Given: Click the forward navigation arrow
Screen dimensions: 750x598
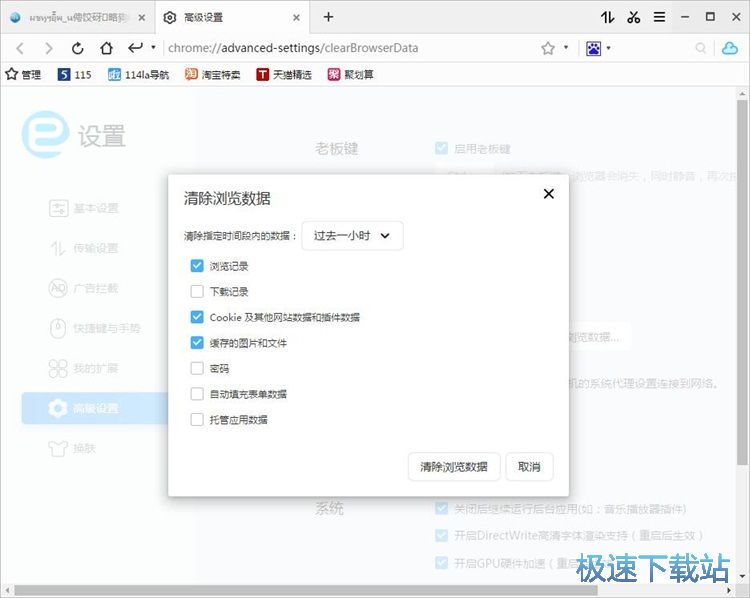Looking at the screenshot, I should (x=48, y=48).
